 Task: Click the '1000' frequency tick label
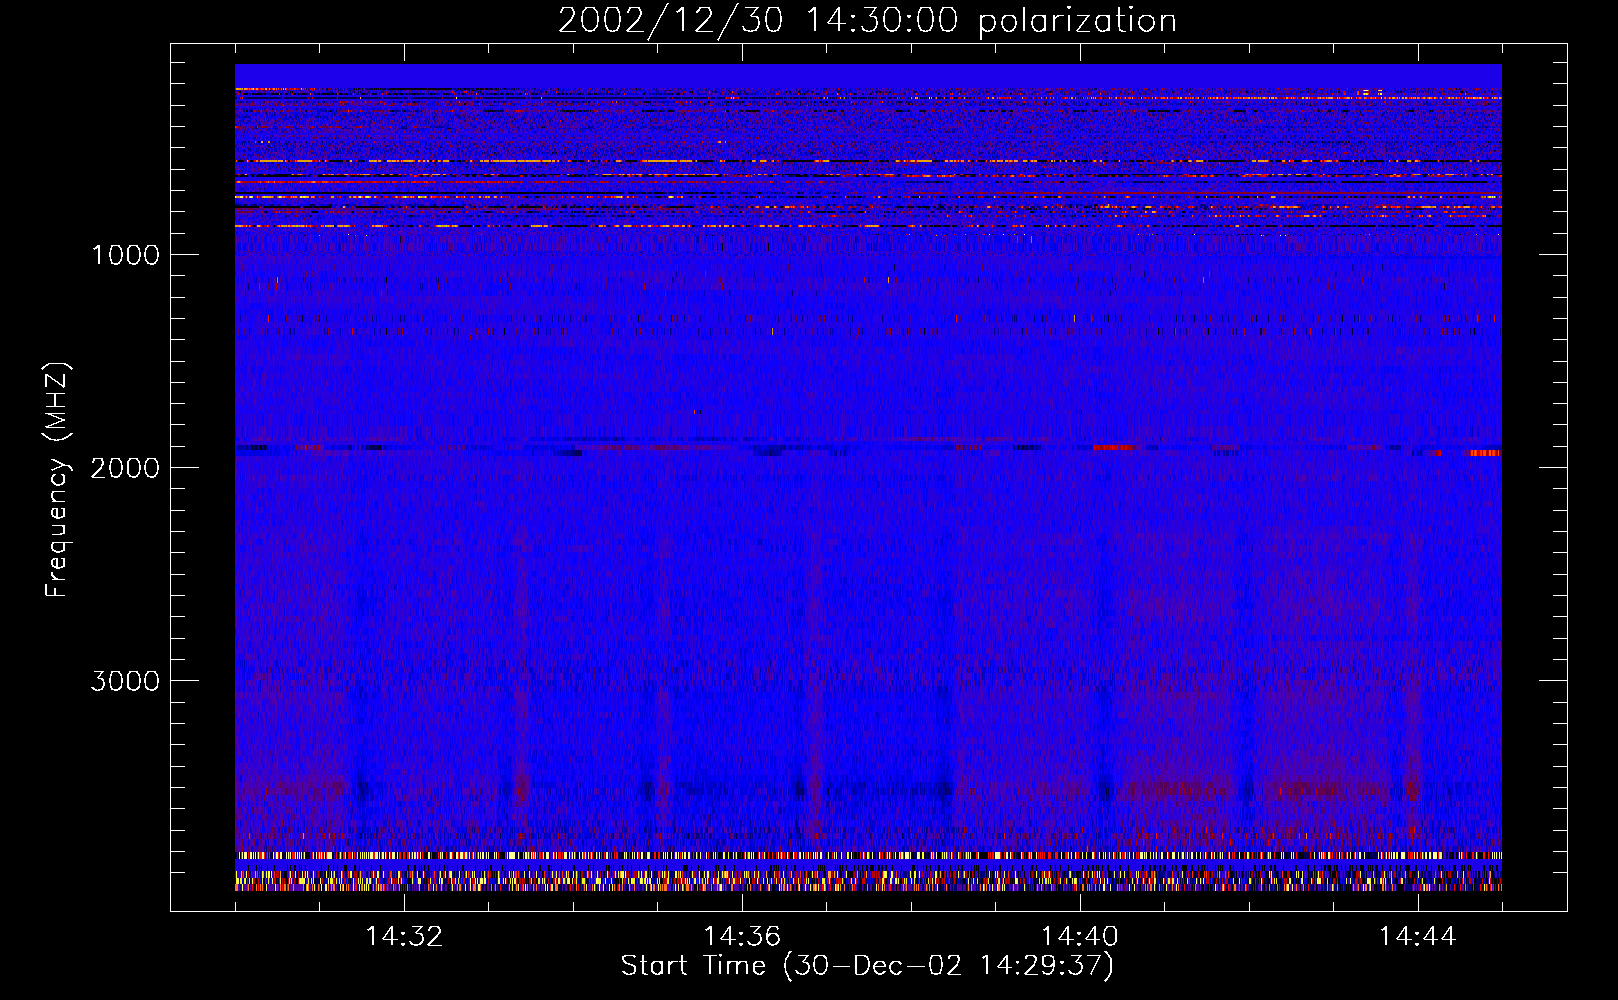point(125,255)
